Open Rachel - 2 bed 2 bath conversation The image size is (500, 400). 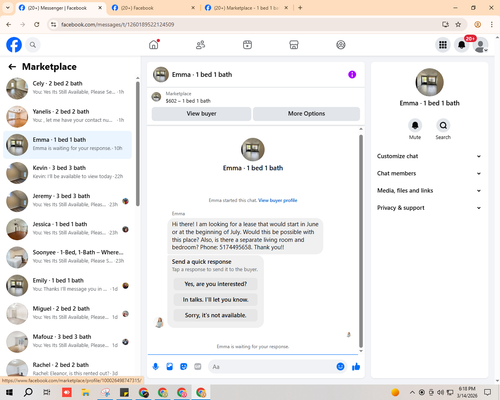tap(67, 368)
